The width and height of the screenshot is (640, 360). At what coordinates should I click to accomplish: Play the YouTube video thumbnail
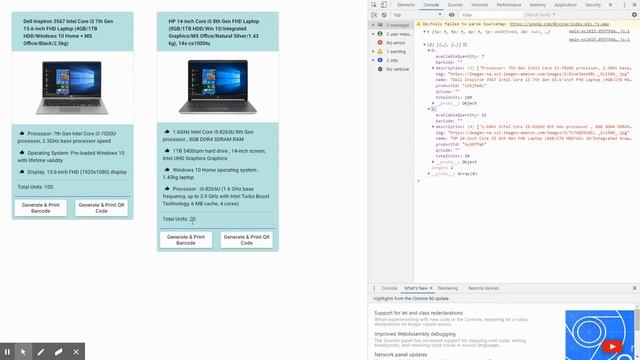coord(611,347)
